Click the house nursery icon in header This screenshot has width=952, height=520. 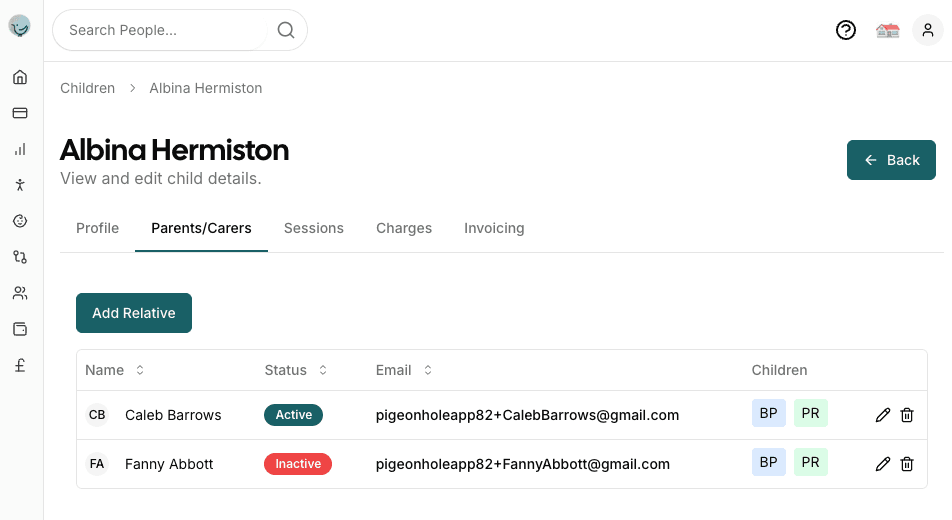coord(887,30)
